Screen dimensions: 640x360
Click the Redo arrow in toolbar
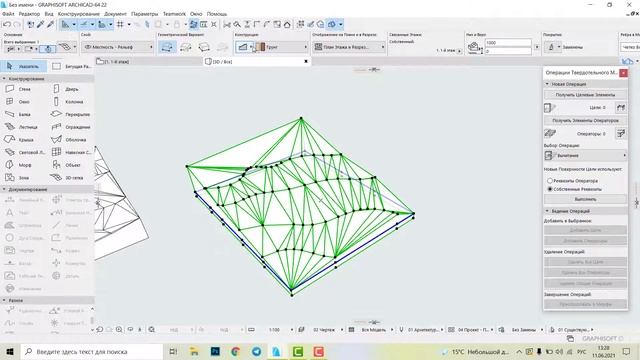[x=17, y=24]
